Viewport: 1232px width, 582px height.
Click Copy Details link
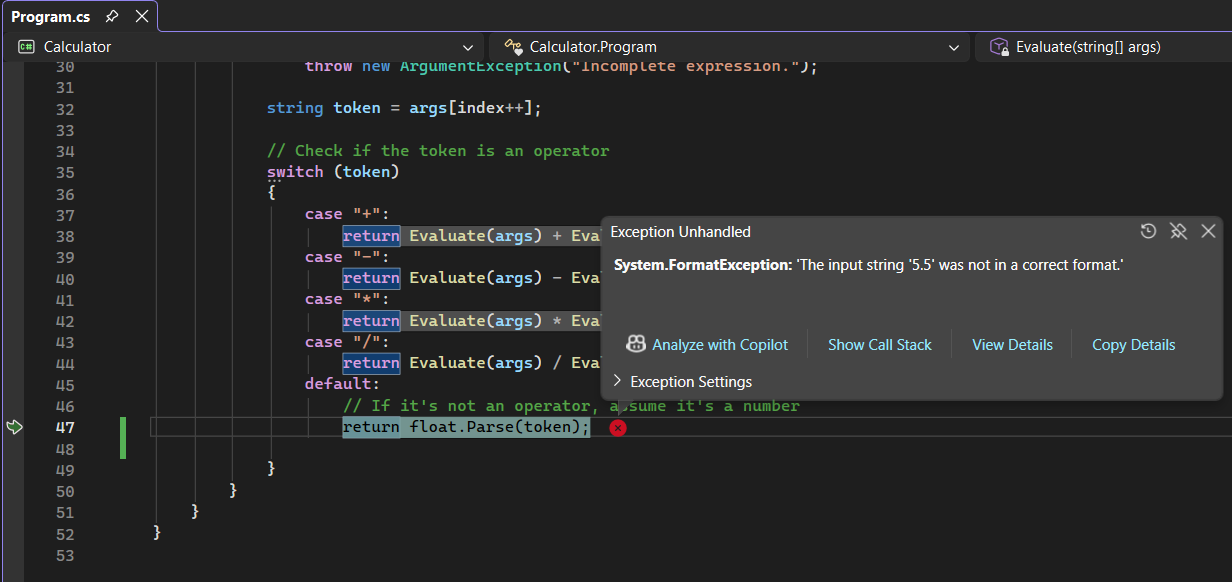coord(1133,344)
